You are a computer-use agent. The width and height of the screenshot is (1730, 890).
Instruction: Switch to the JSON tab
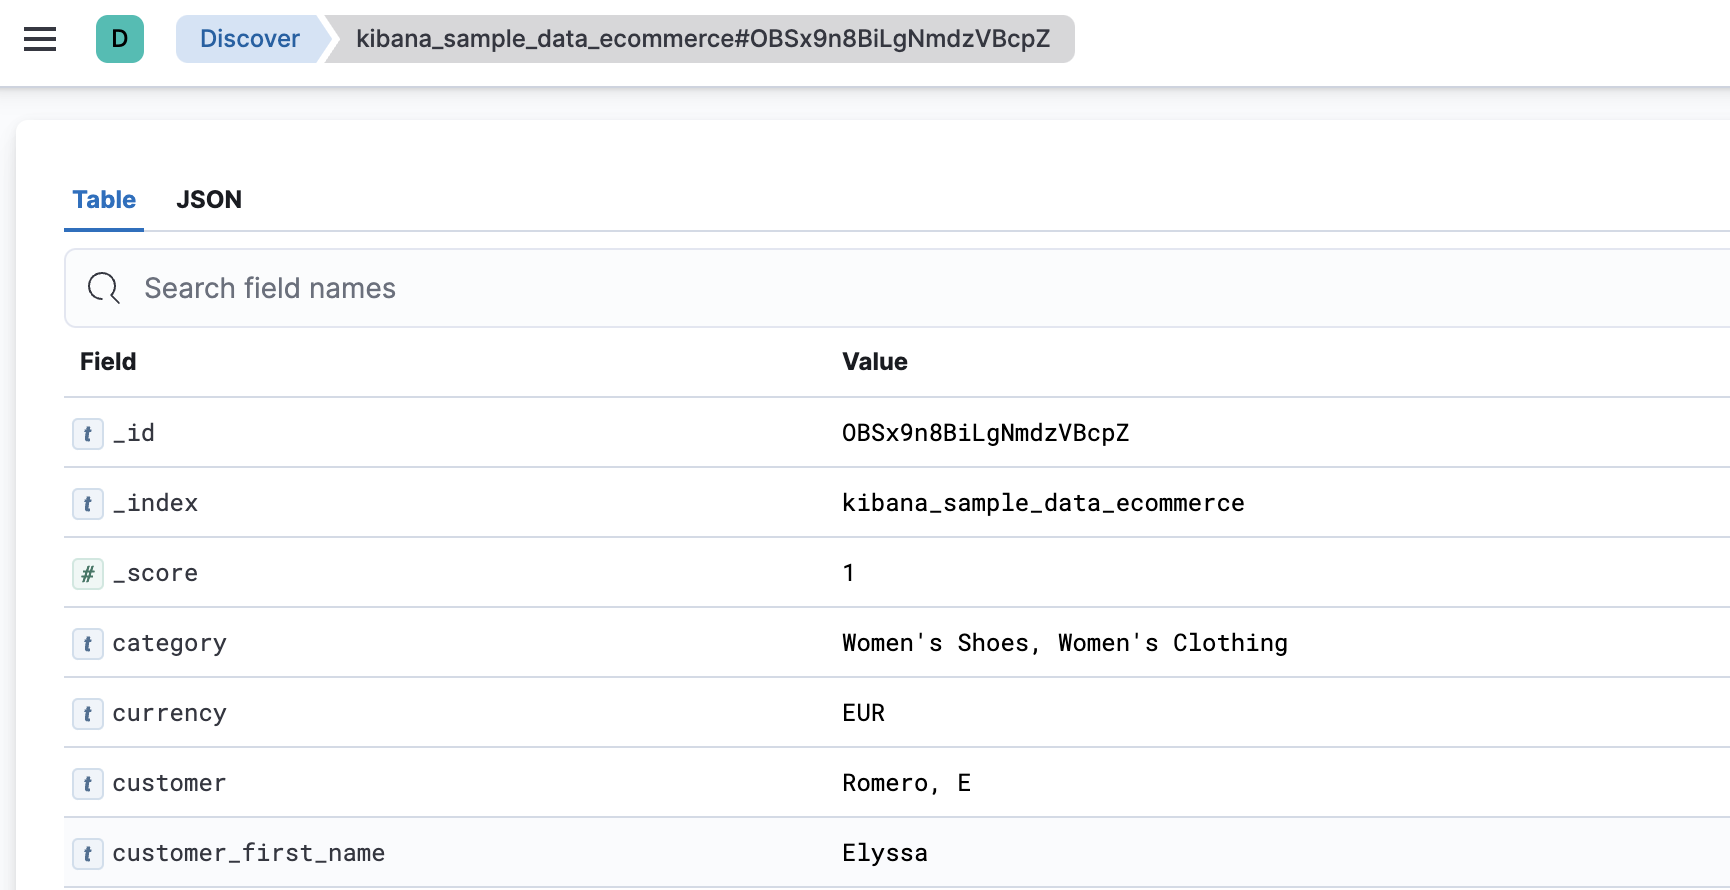tap(209, 200)
